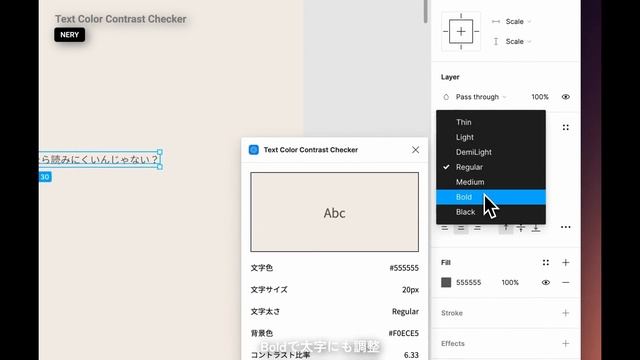Click the constraints box widget
The width and height of the screenshot is (640, 360).
coord(461,31)
